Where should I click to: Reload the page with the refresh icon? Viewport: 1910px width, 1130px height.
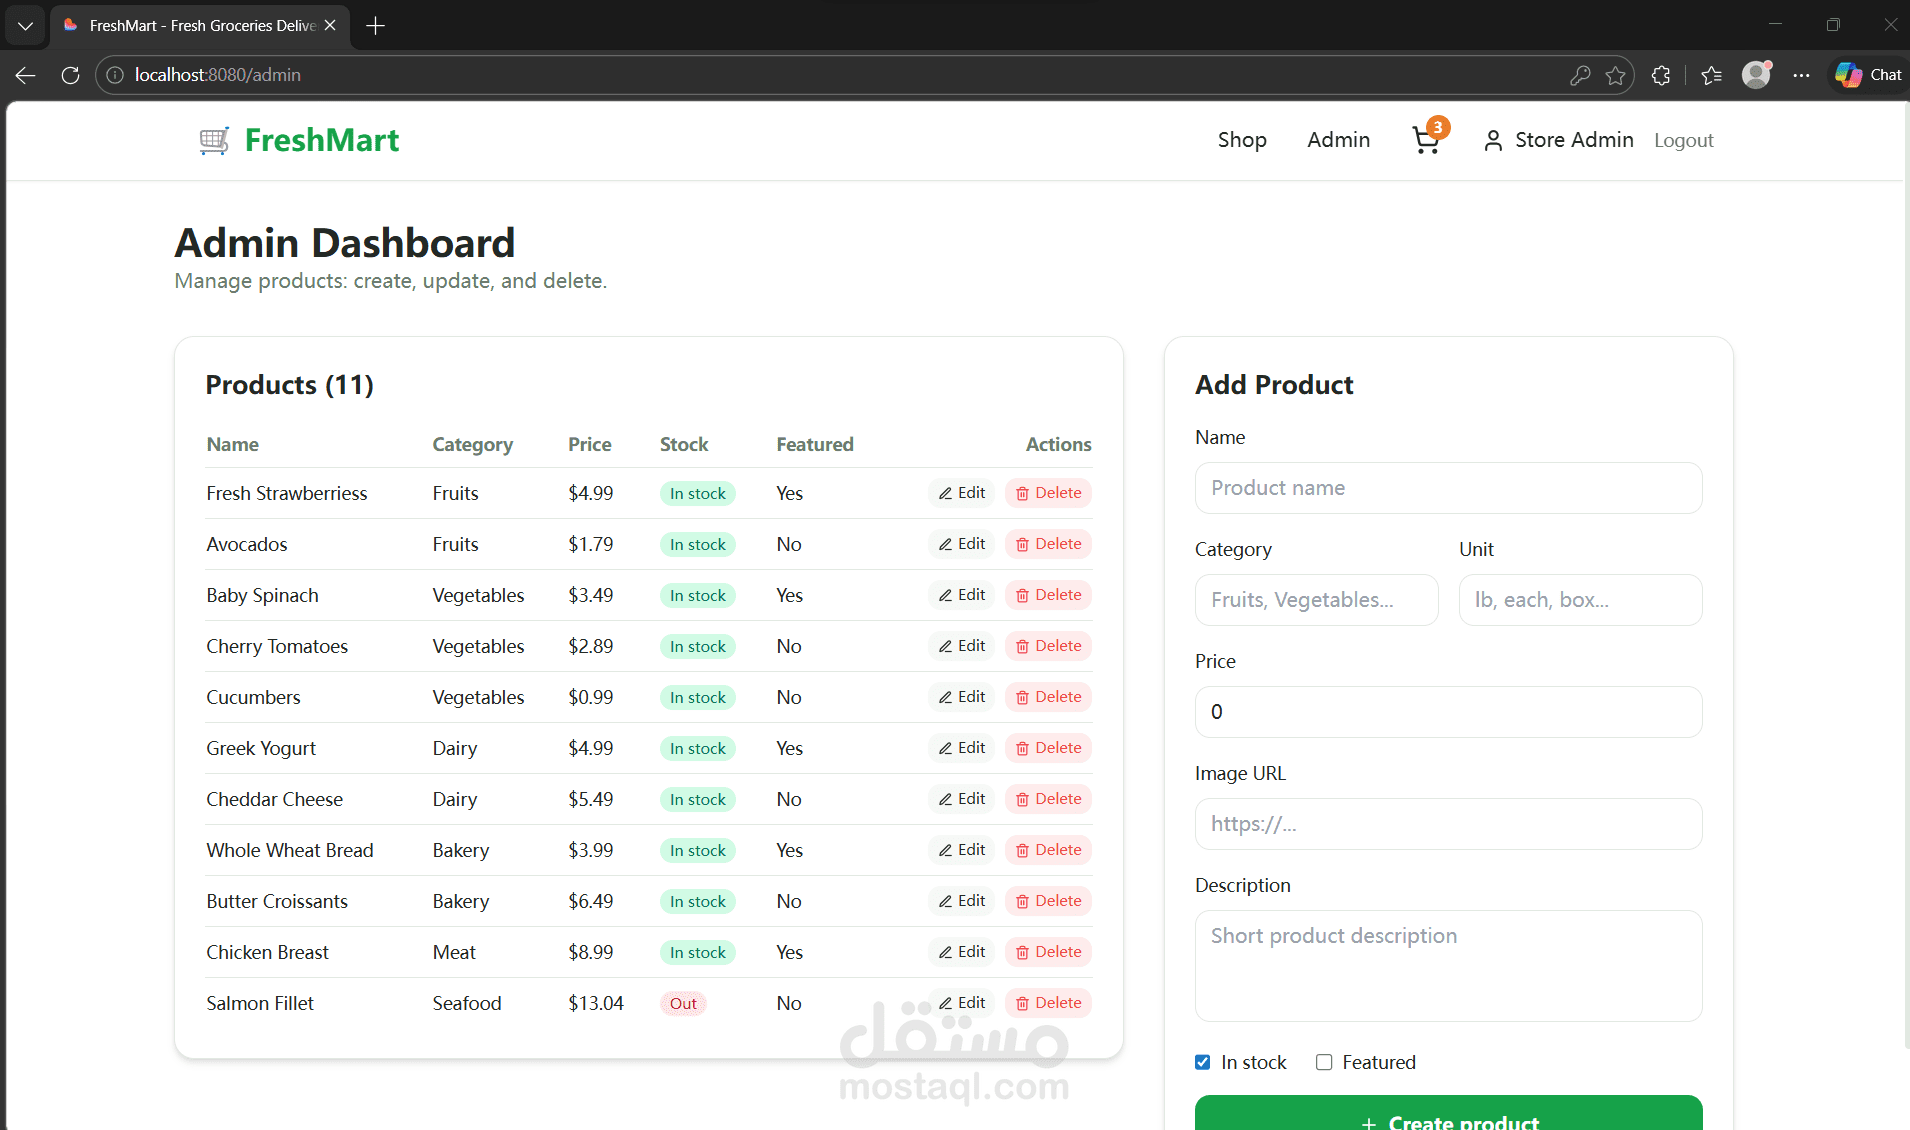coord(70,75)
